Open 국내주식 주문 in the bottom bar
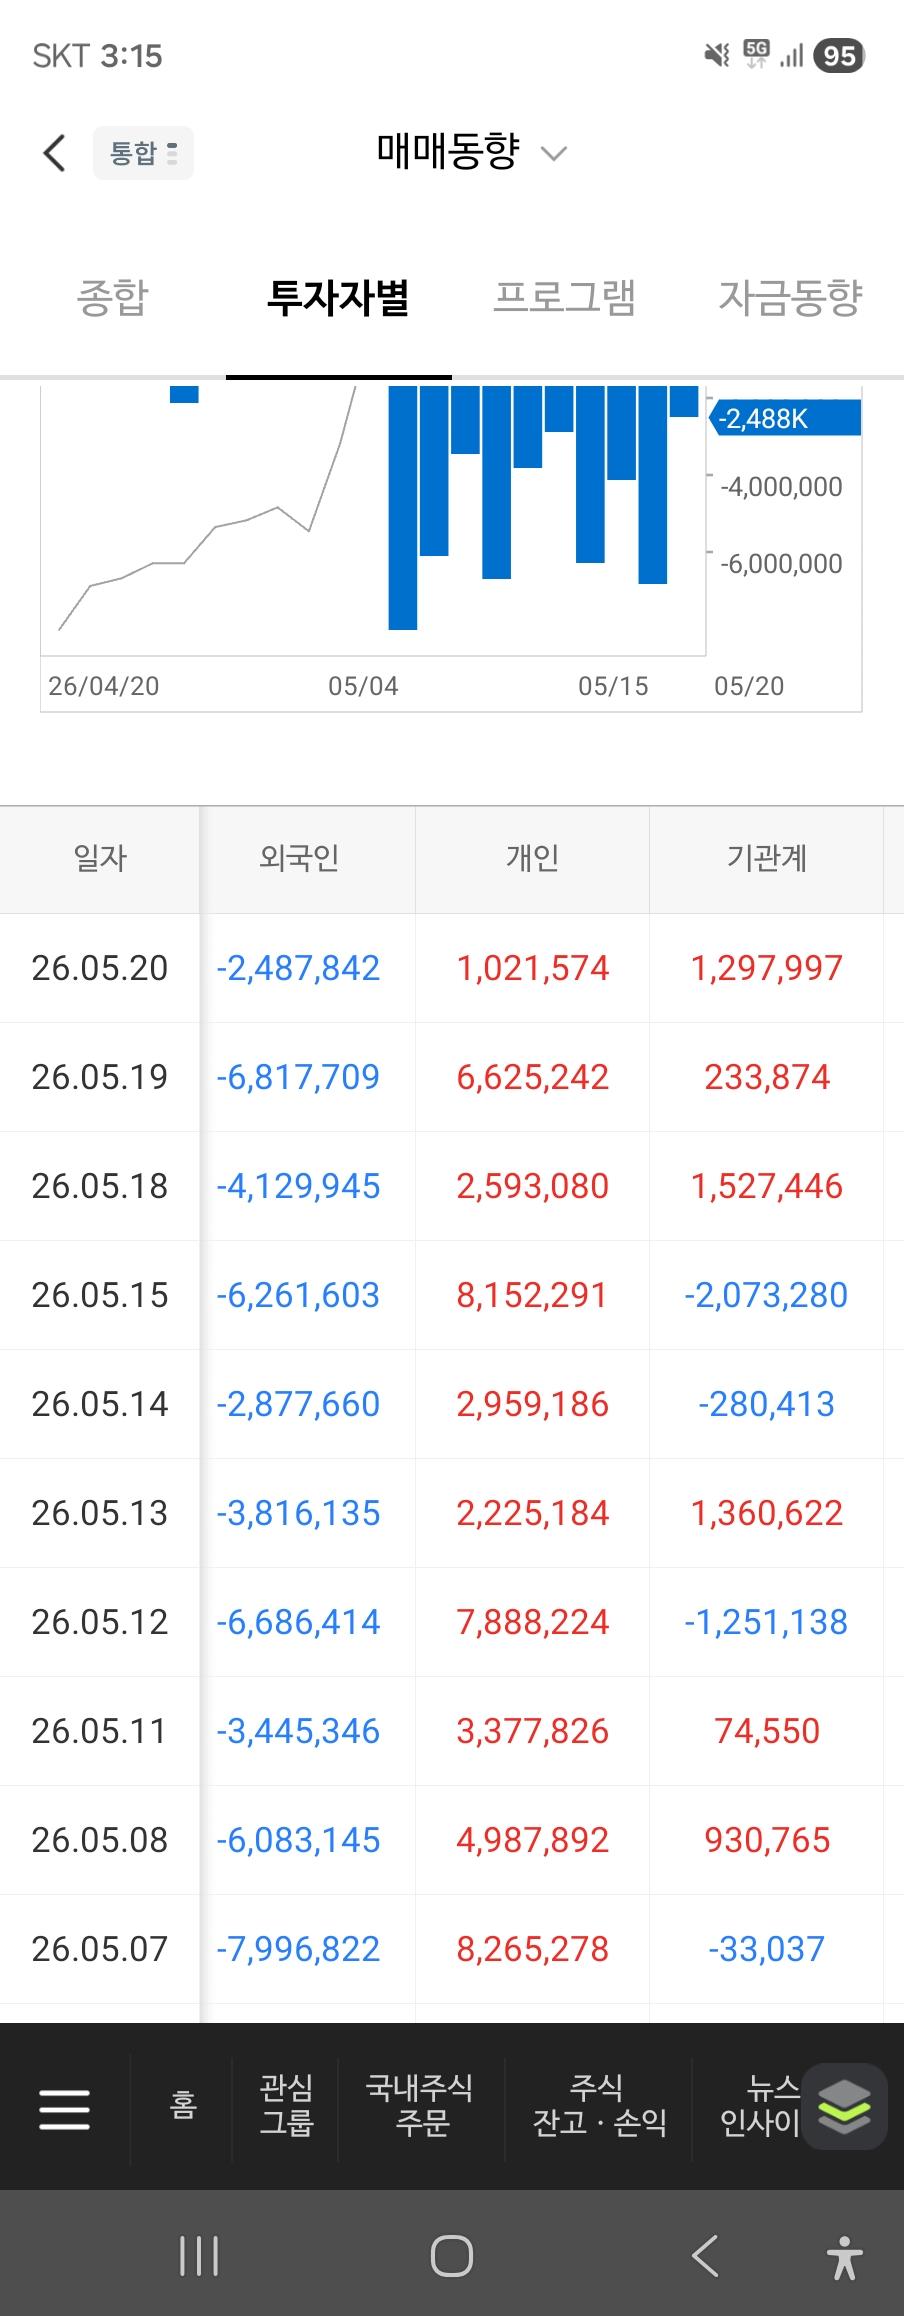 click(420, 2104)
